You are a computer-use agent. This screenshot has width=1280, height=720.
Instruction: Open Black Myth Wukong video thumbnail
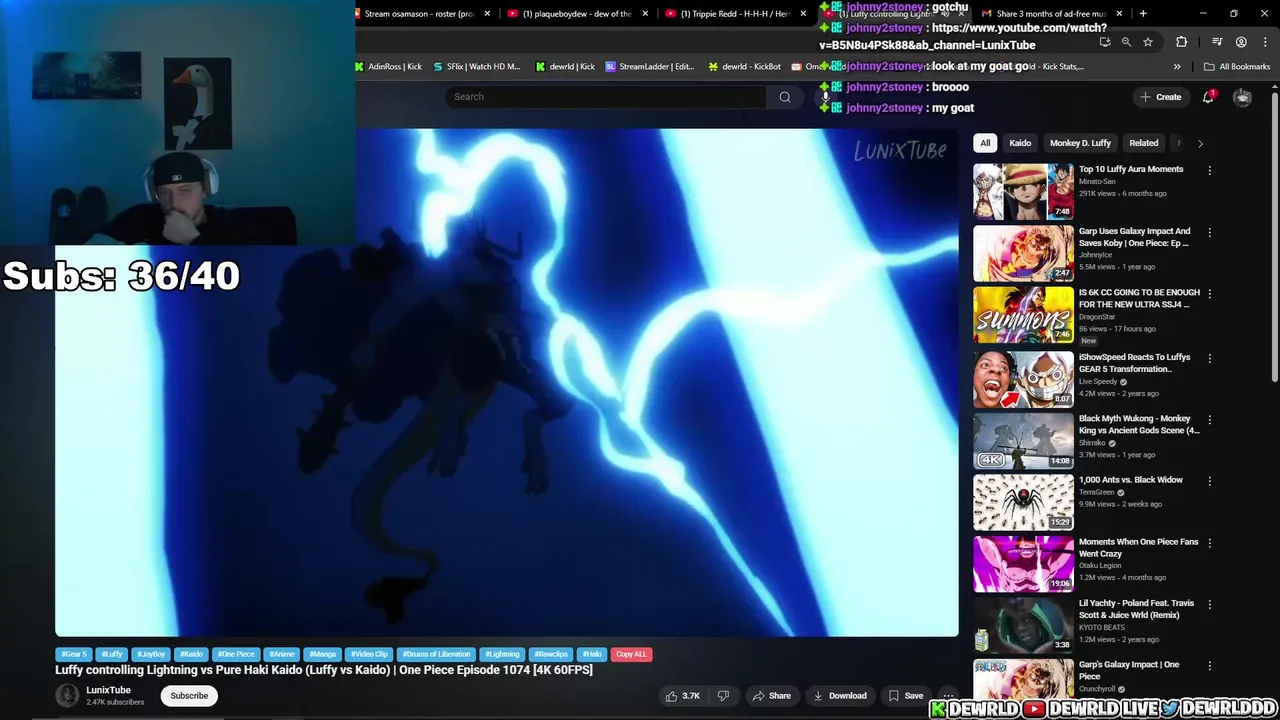coord(1023,440)
